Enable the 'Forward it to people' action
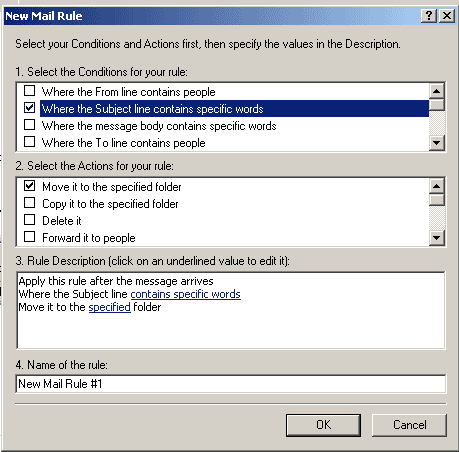 (30, 237)
